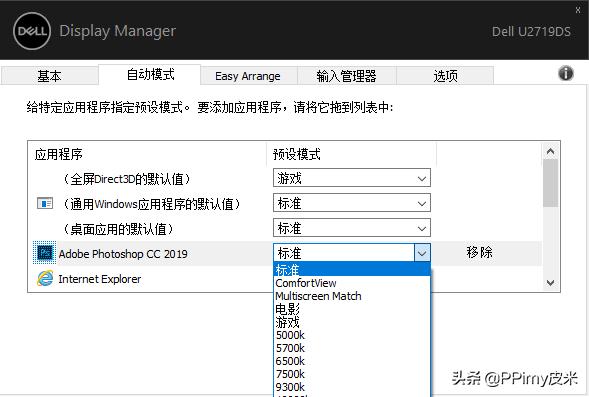Collapse the Adobe Photoshop preset dropdown arrow
The image size is (589, 397).
coord(422,253)
